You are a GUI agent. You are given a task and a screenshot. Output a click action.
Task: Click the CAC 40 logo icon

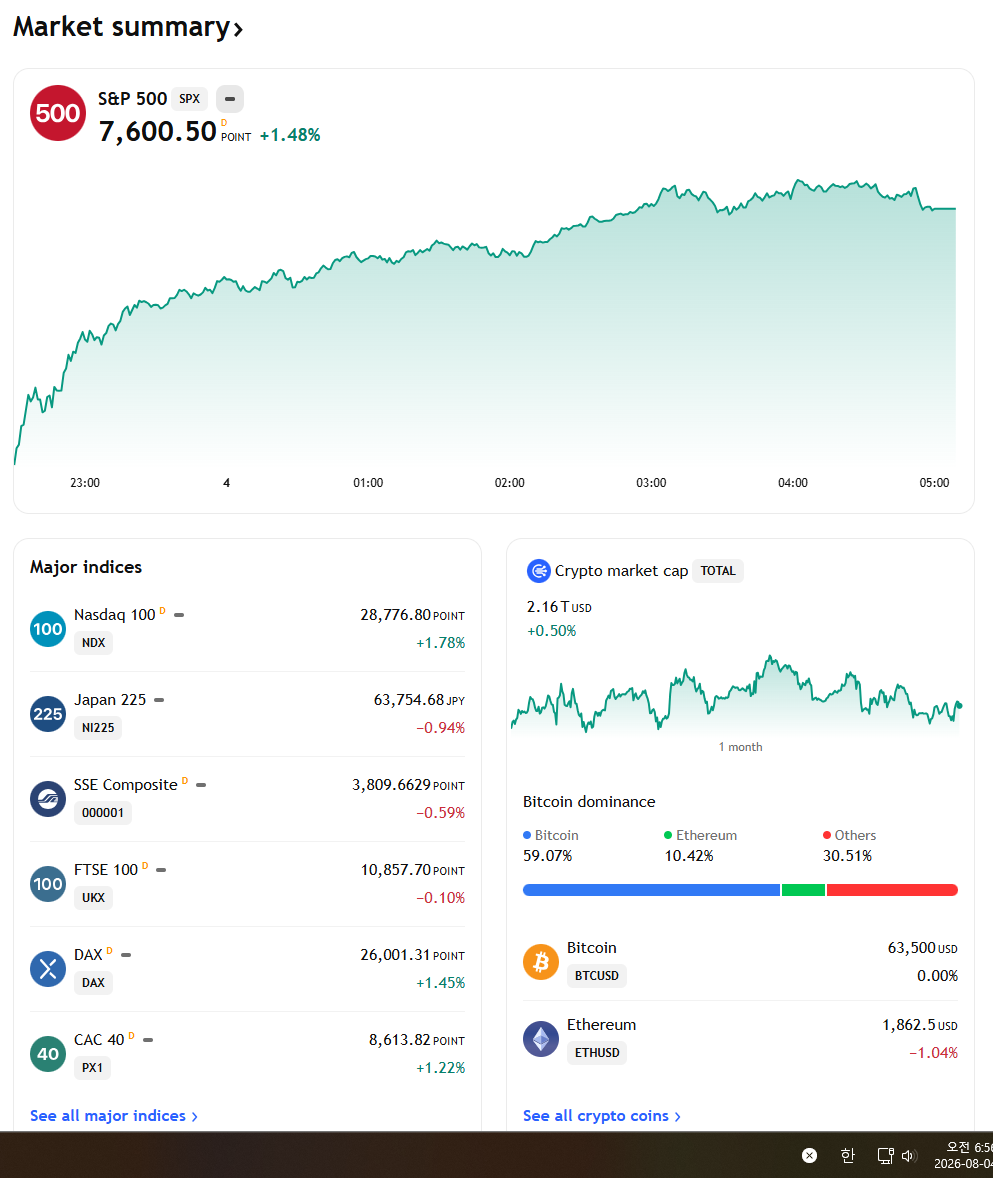pos(48,1053)
